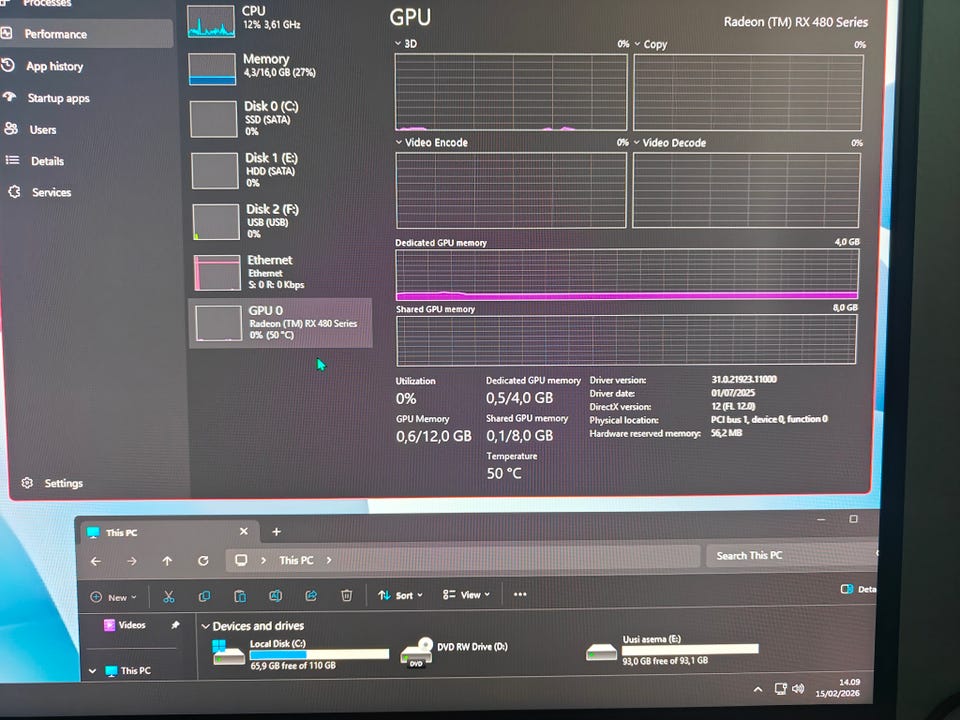The height and width of the screenshot is (720, 960).
Task: Click the 50 °C temperature value
Action: click(504, 473)
